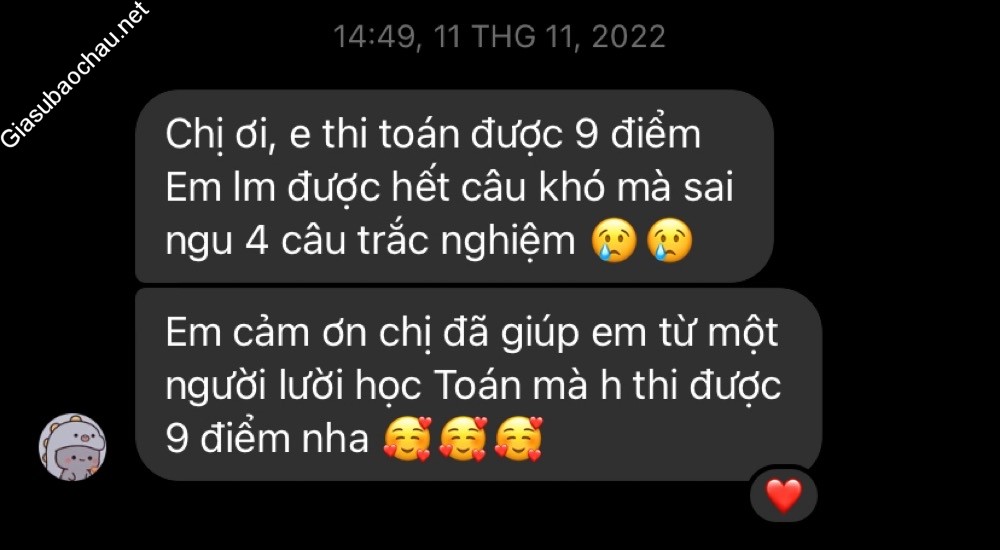Tap the 14:49 time in the timestamp
Viewport: 1000px width, 550px height.
pos(376,37)
